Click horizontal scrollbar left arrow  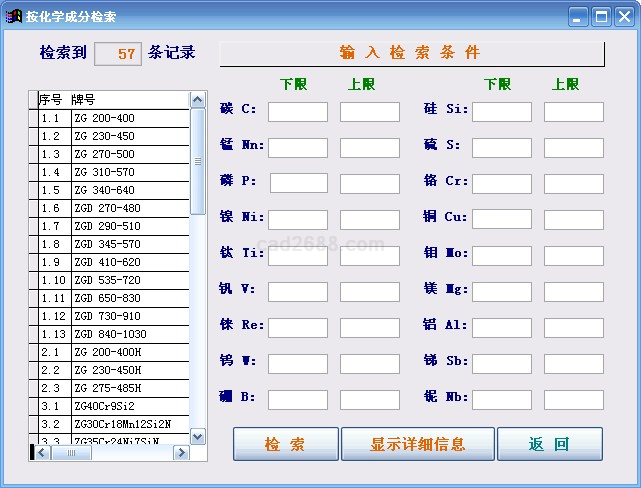click(42, 453)
